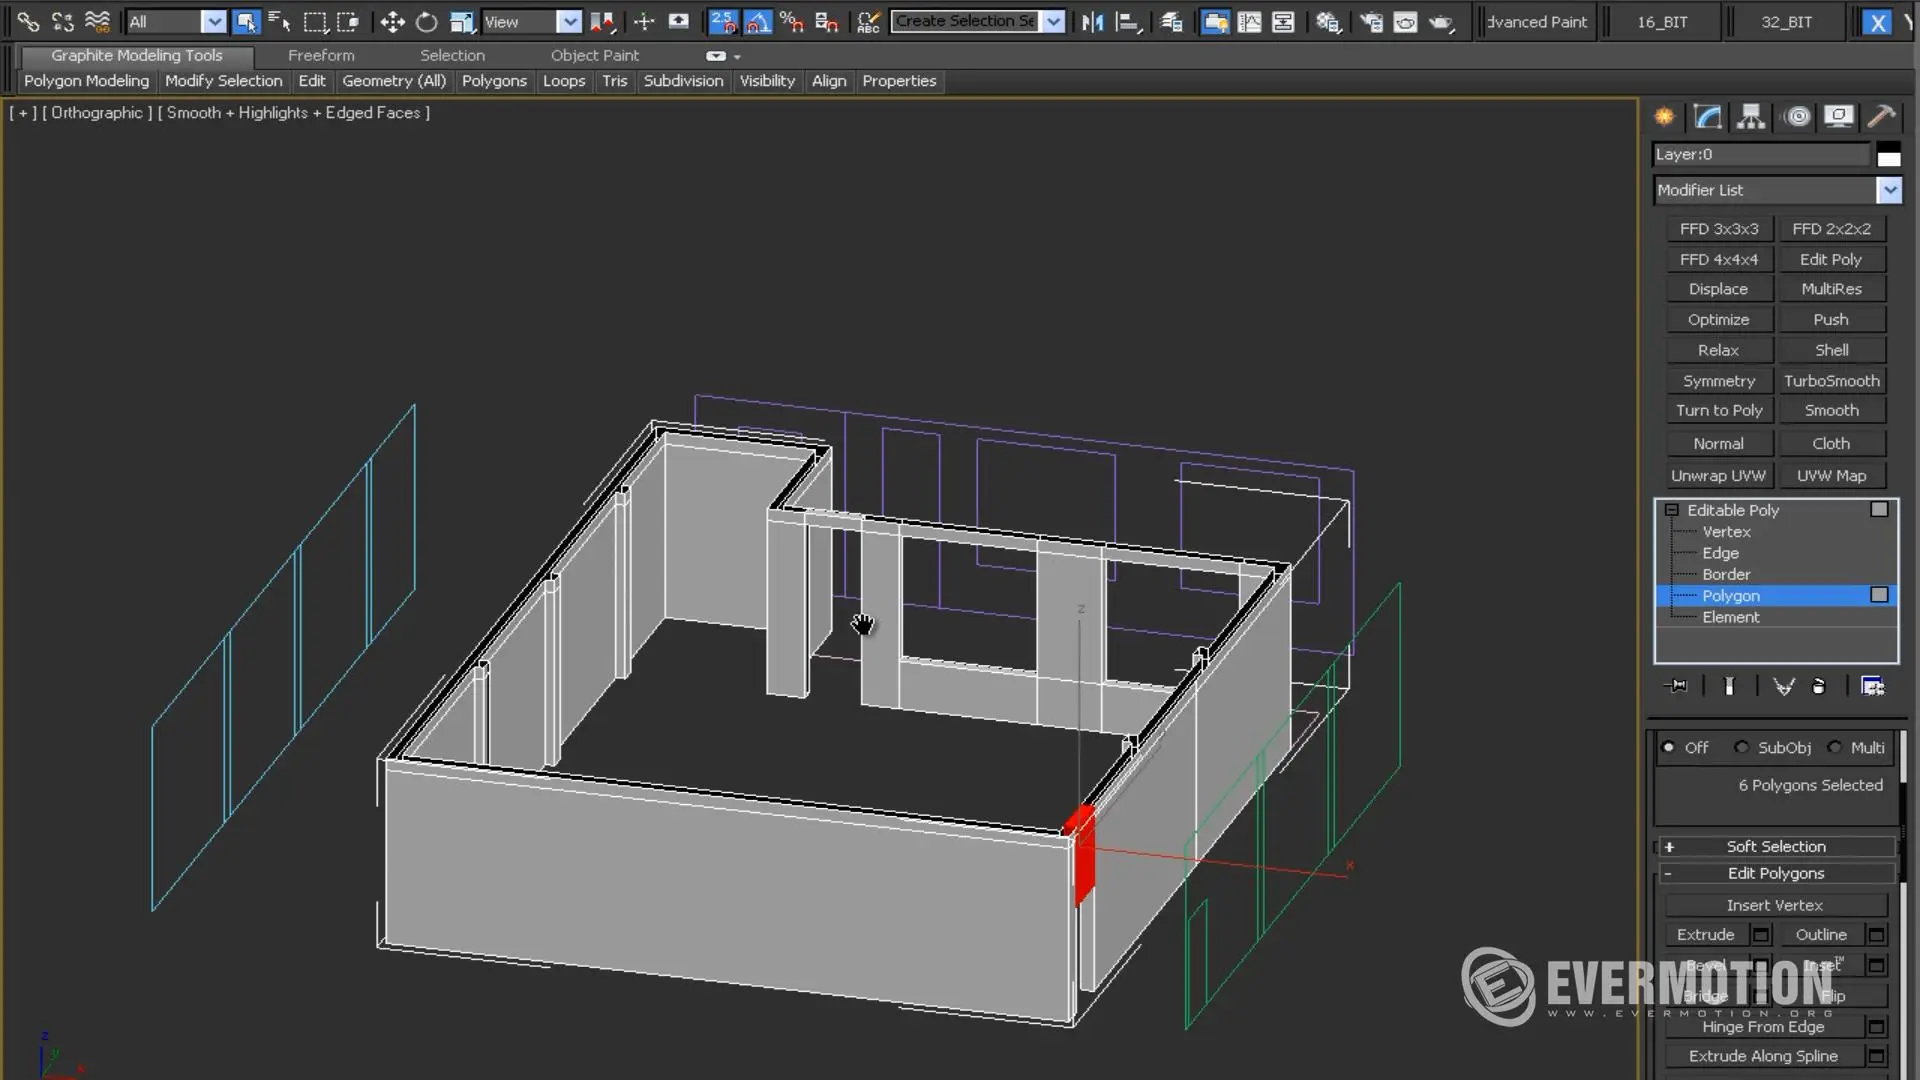Viewport: 1920px width, 1080px height.
Task: Click the Select and Manipulate icon
Action: point(644,21)
